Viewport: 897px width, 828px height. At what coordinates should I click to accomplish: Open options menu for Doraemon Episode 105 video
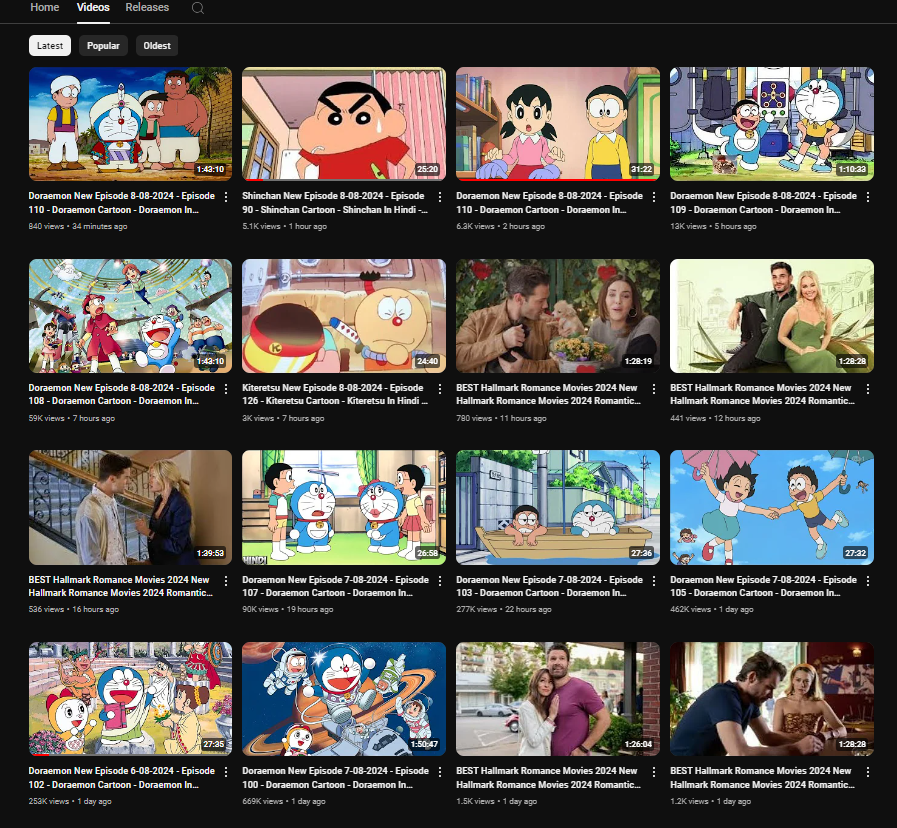click(x=868, y=581)
